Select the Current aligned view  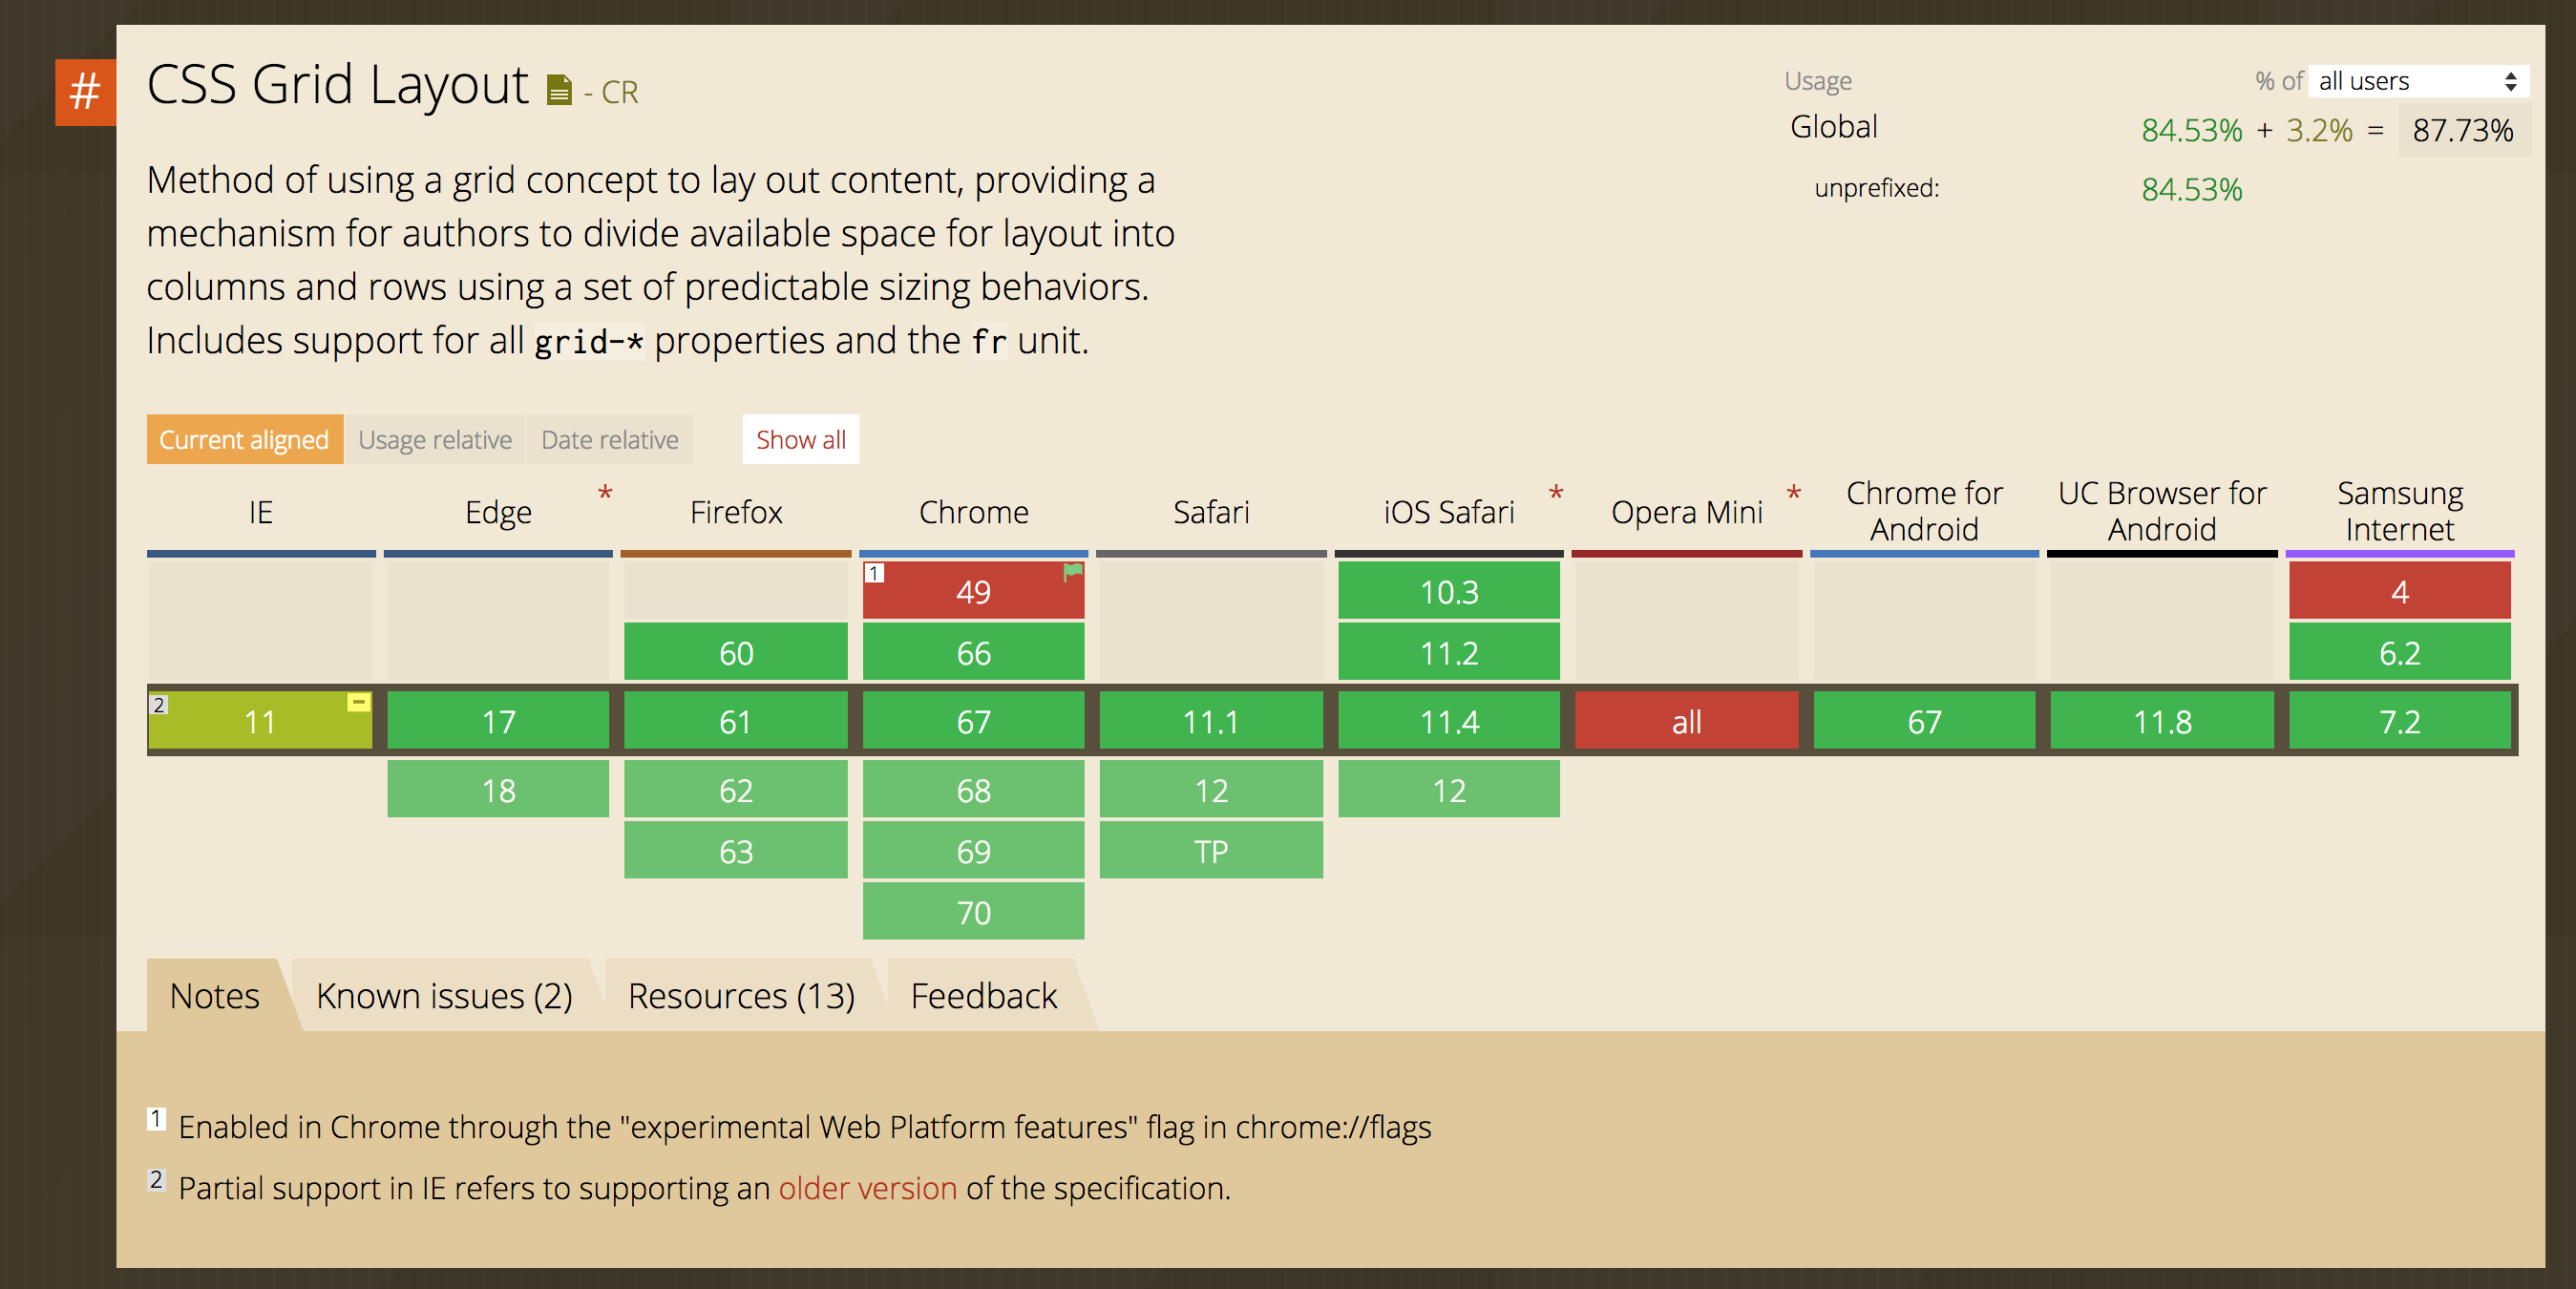(244, 440)
